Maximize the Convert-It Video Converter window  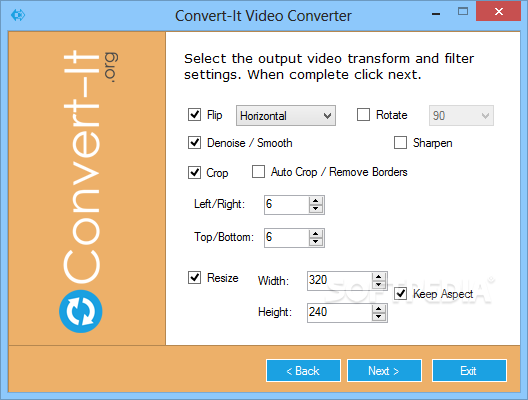tap(463, 12)
